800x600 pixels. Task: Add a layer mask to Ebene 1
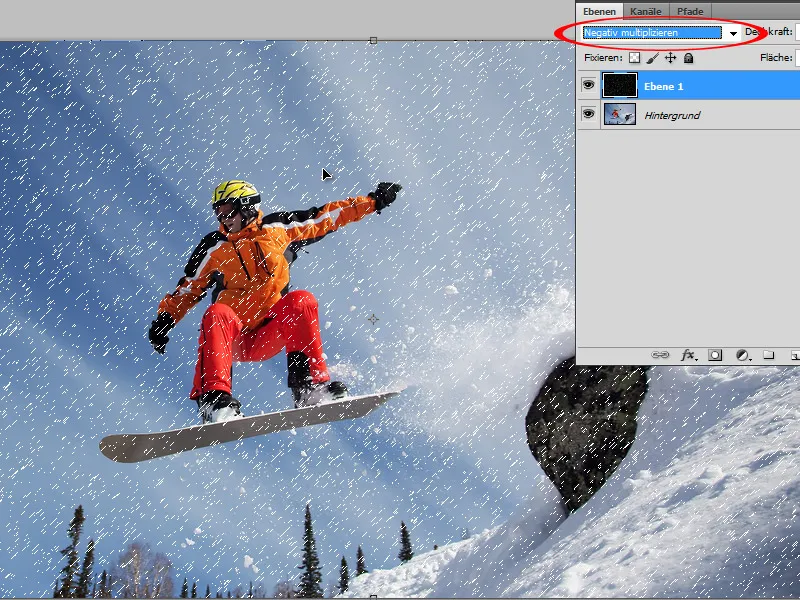[714, 354]
